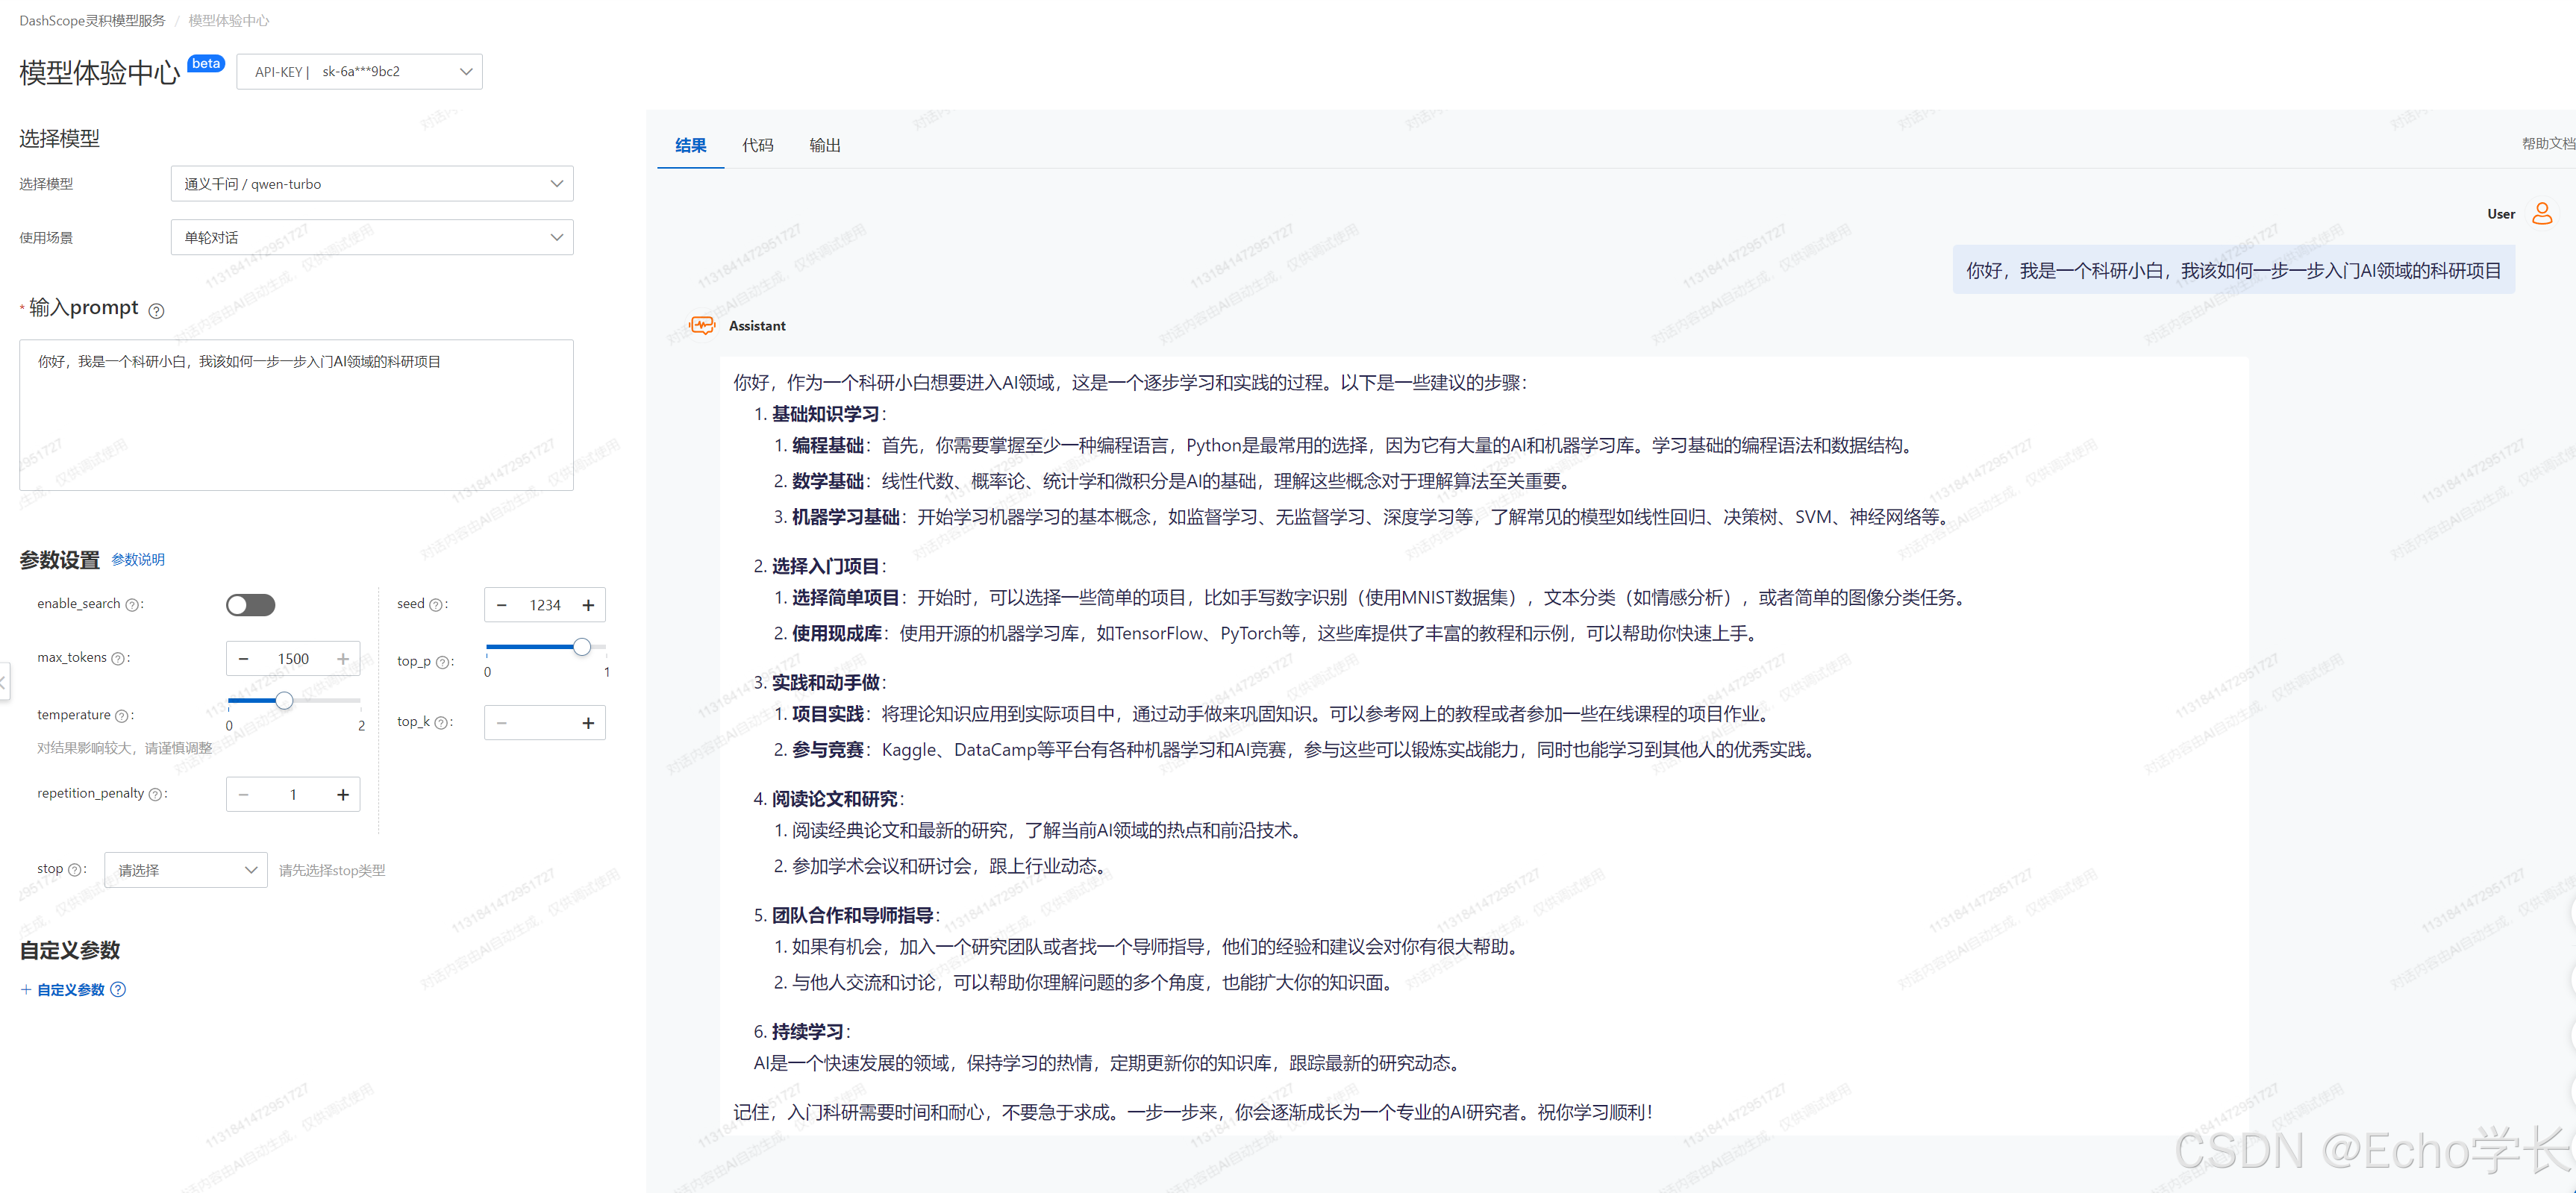Decrease seed value with minus button
2576x1193 pixels.
coord(502,605)
